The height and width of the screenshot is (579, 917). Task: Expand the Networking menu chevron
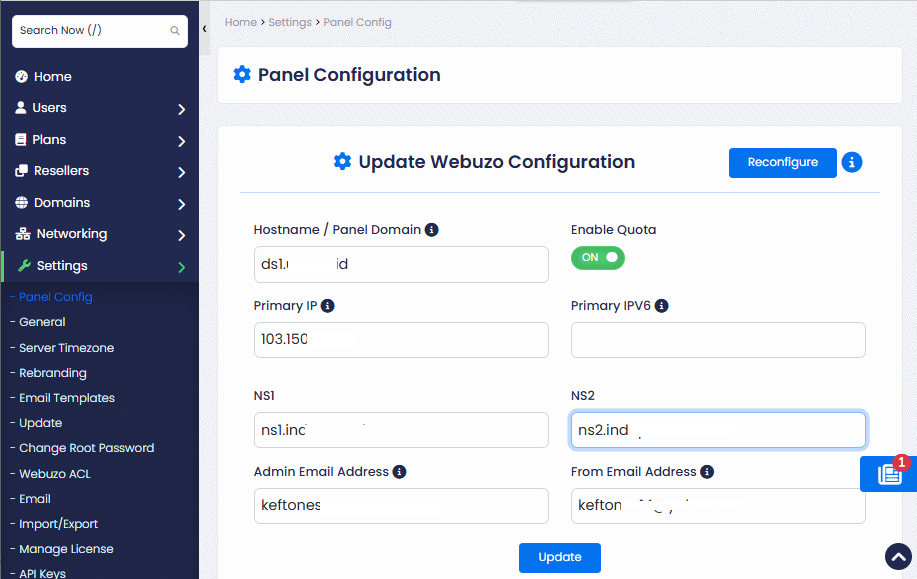(181, 236)
